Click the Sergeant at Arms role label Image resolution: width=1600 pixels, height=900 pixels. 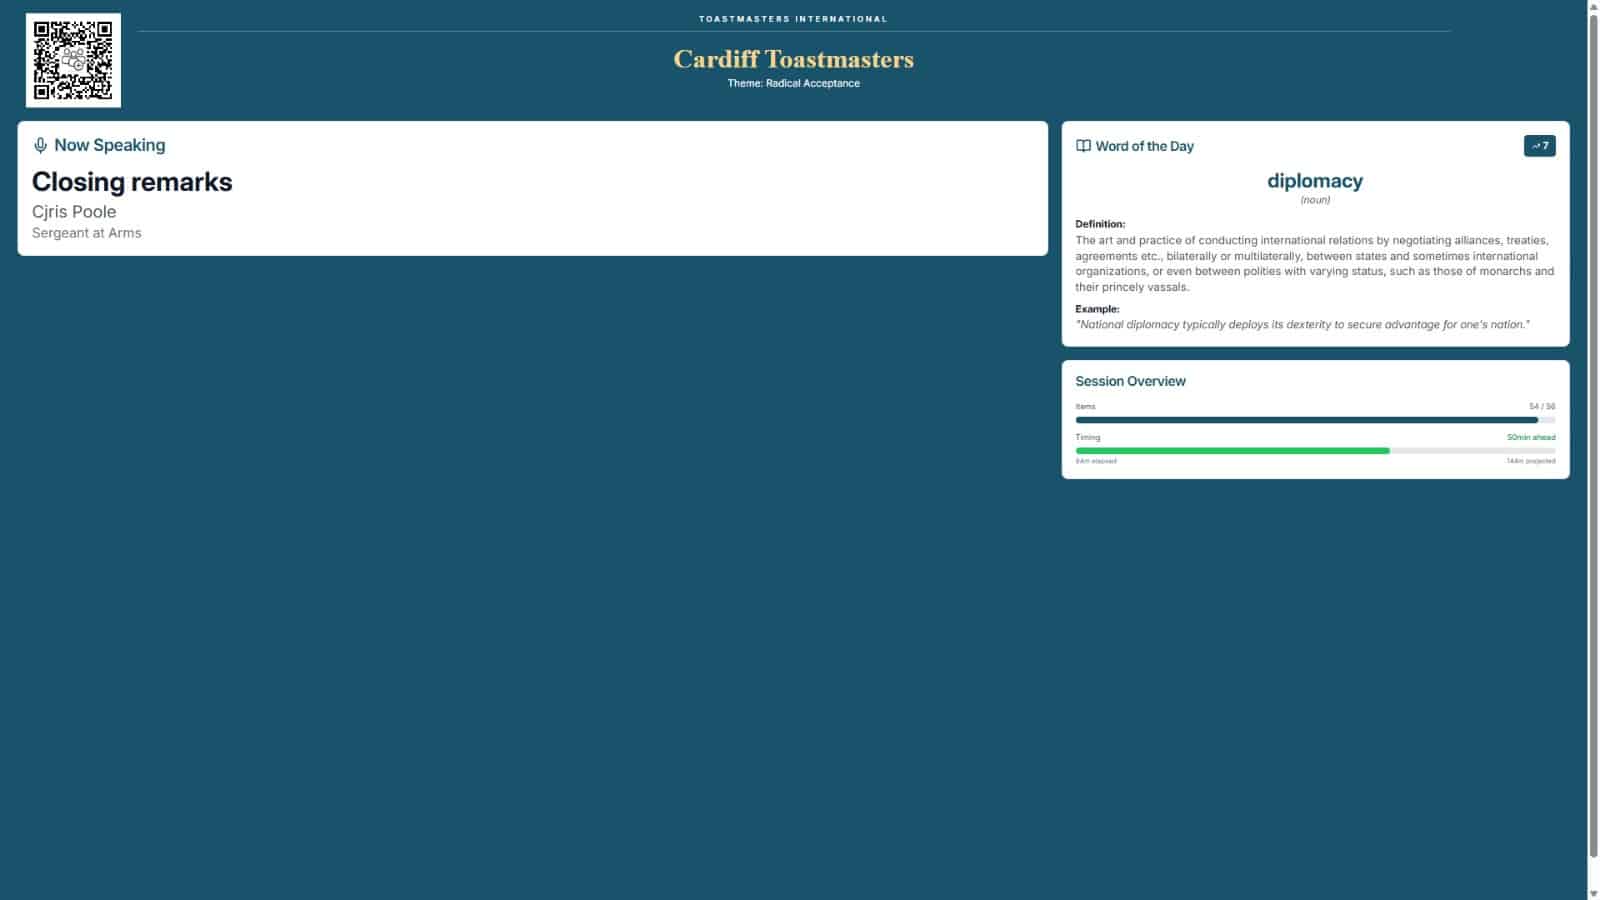click(x=86, y=233)
